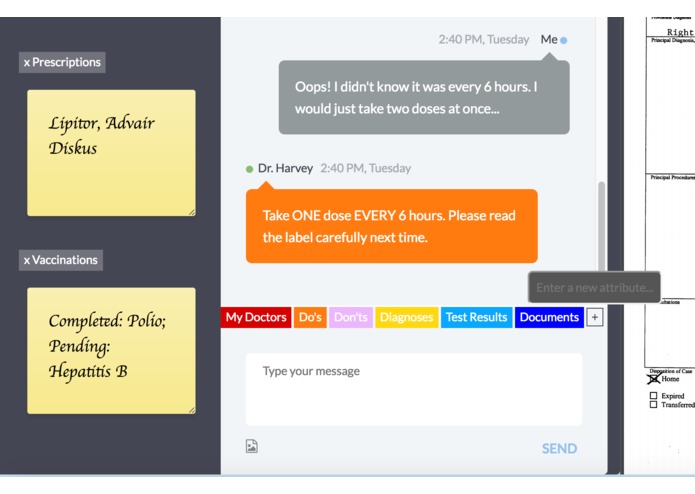Focus the Type your message field
This screenshot has width=695, height=494.
pos(414,389)
